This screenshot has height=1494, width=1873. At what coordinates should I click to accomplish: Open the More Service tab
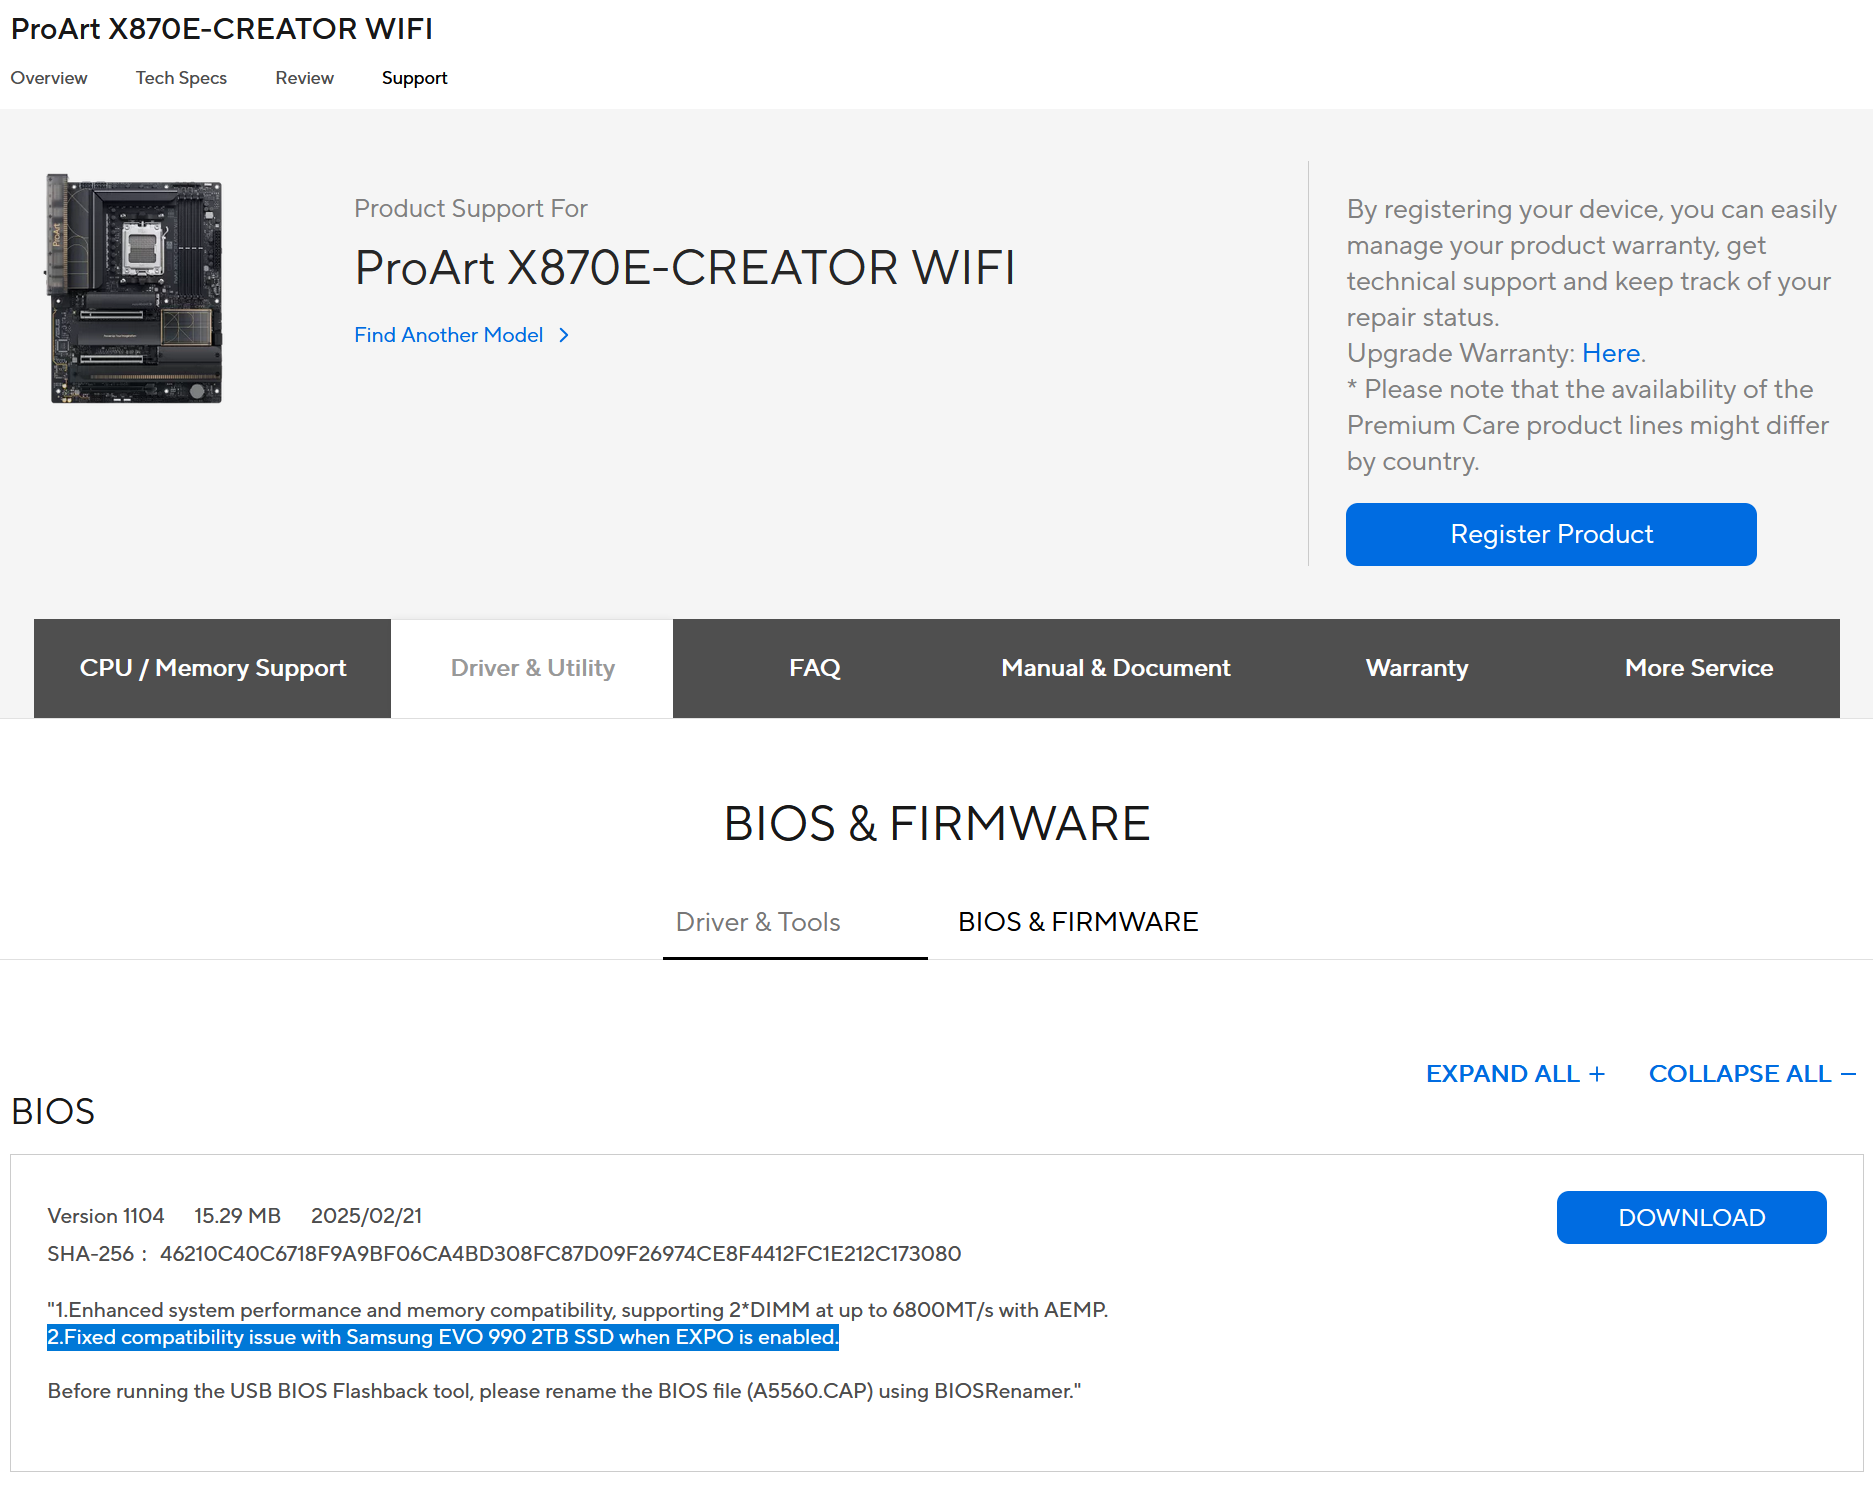[1698, 668]
